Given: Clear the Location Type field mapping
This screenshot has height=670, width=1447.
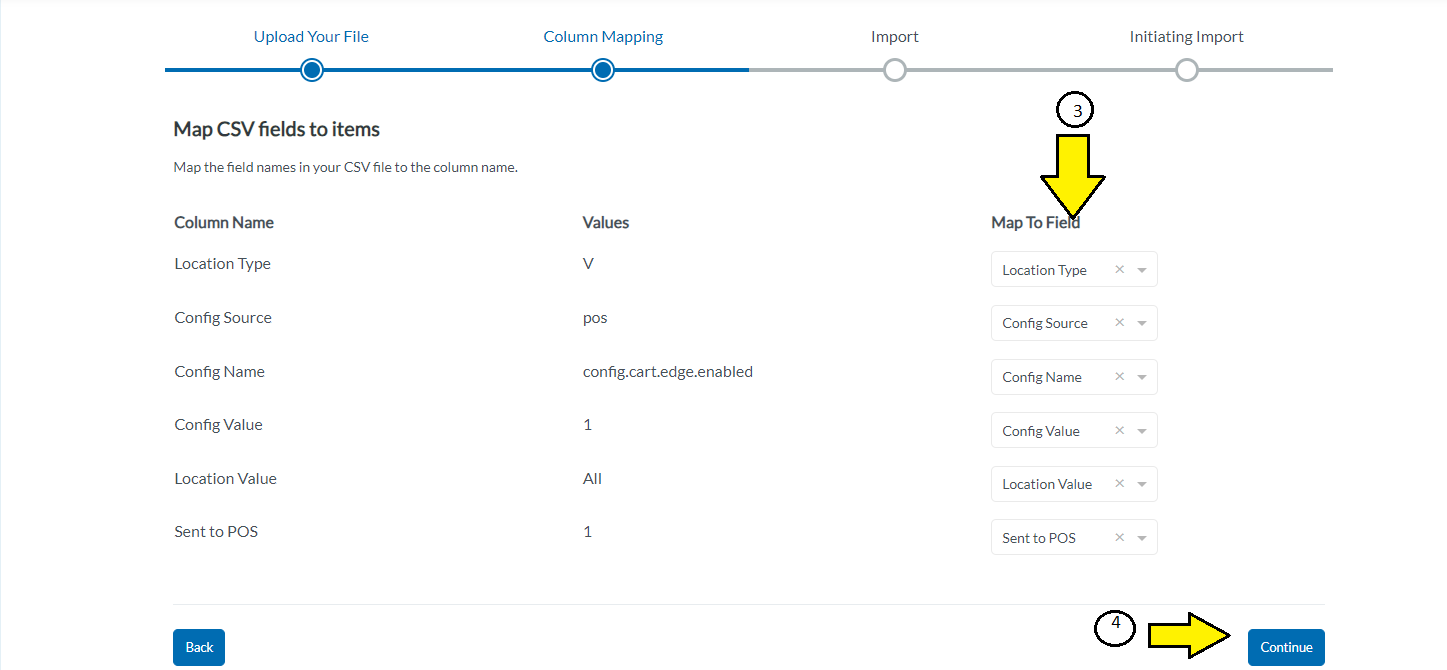Looking at the screenshot, I should pos(1119,269).
